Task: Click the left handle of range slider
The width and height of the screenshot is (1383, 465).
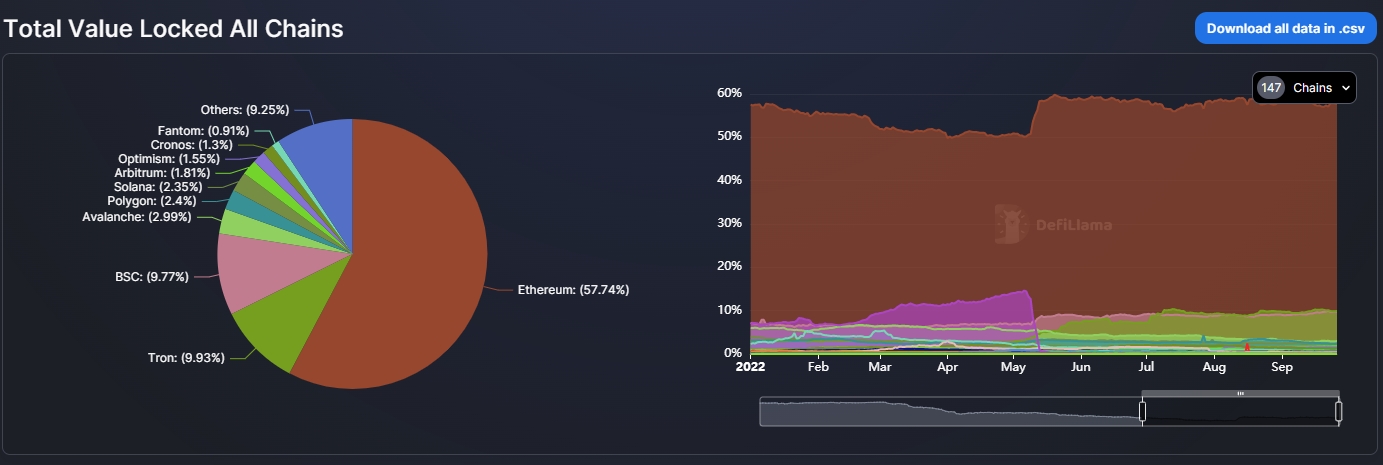Action: [1142, 411]
